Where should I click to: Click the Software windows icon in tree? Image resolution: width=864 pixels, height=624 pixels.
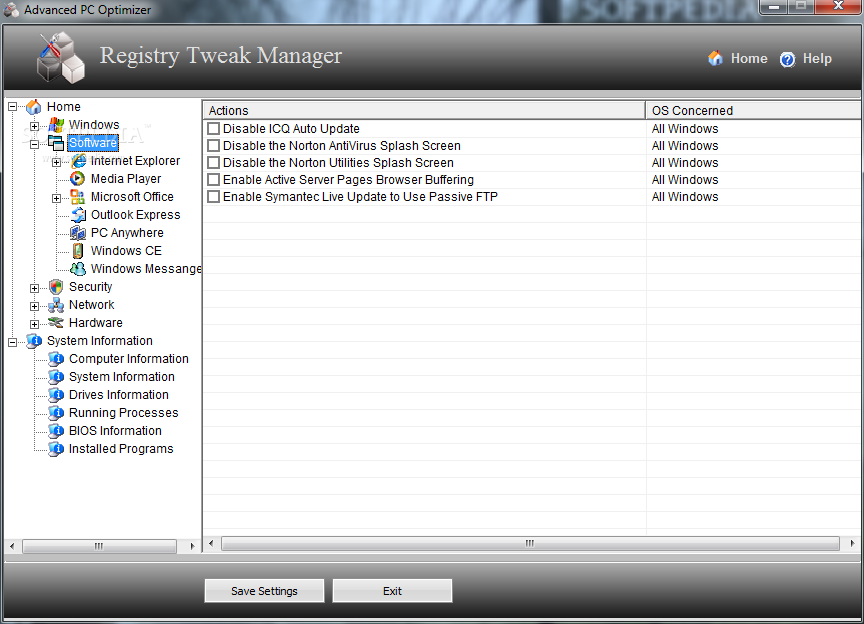56,143
